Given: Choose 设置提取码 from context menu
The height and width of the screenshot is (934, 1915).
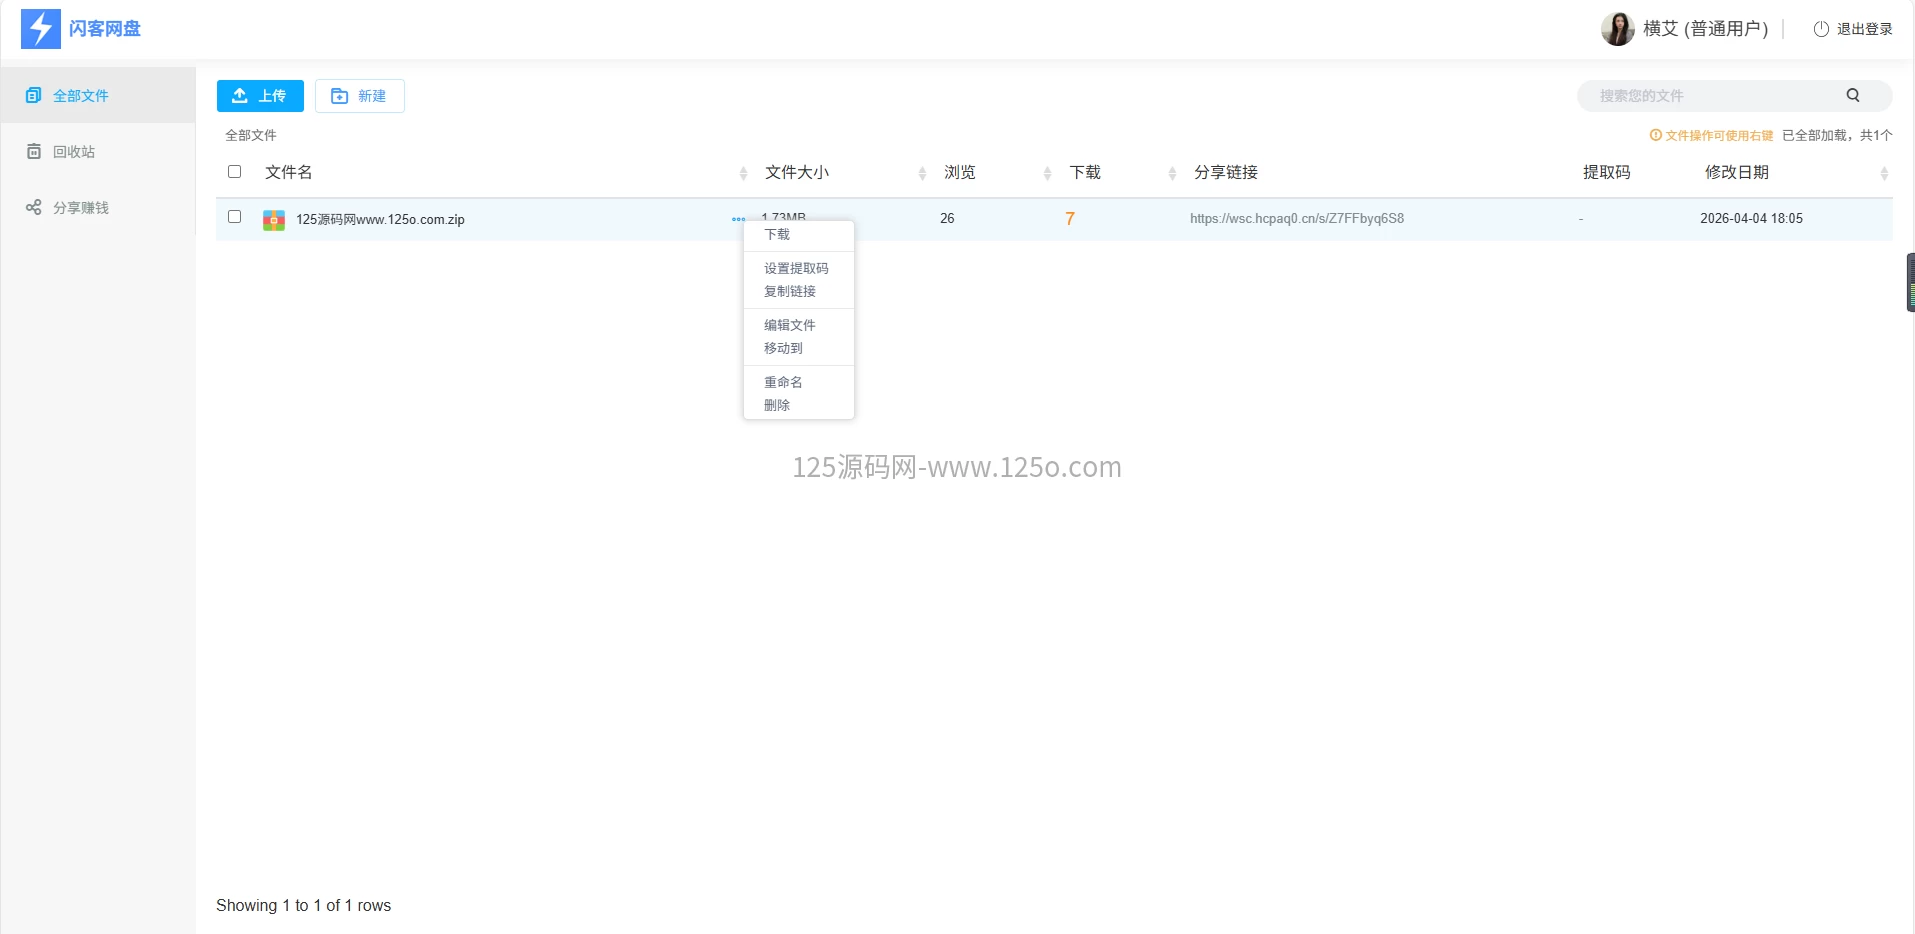Looking at the screenshot, I should (x=796, y=268).
